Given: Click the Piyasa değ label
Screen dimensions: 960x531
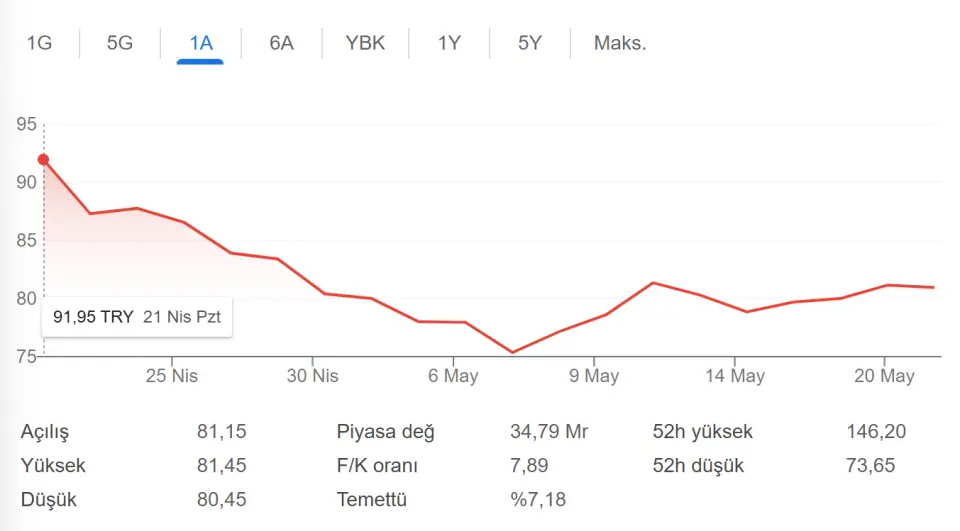Looking at the screenshot, I should (385, 432).
